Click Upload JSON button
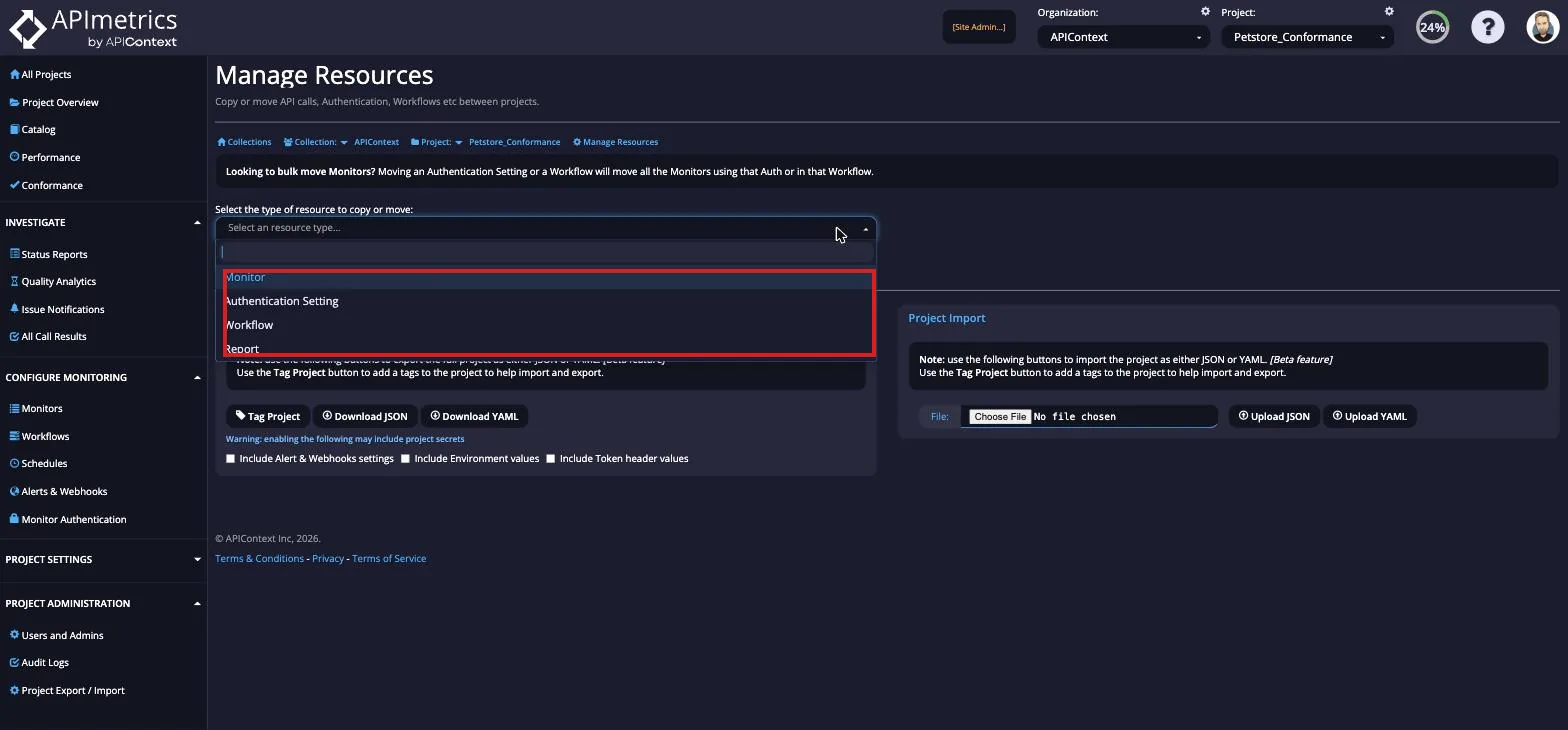This screenshot has height=730, width=1568. point(1274,416)
